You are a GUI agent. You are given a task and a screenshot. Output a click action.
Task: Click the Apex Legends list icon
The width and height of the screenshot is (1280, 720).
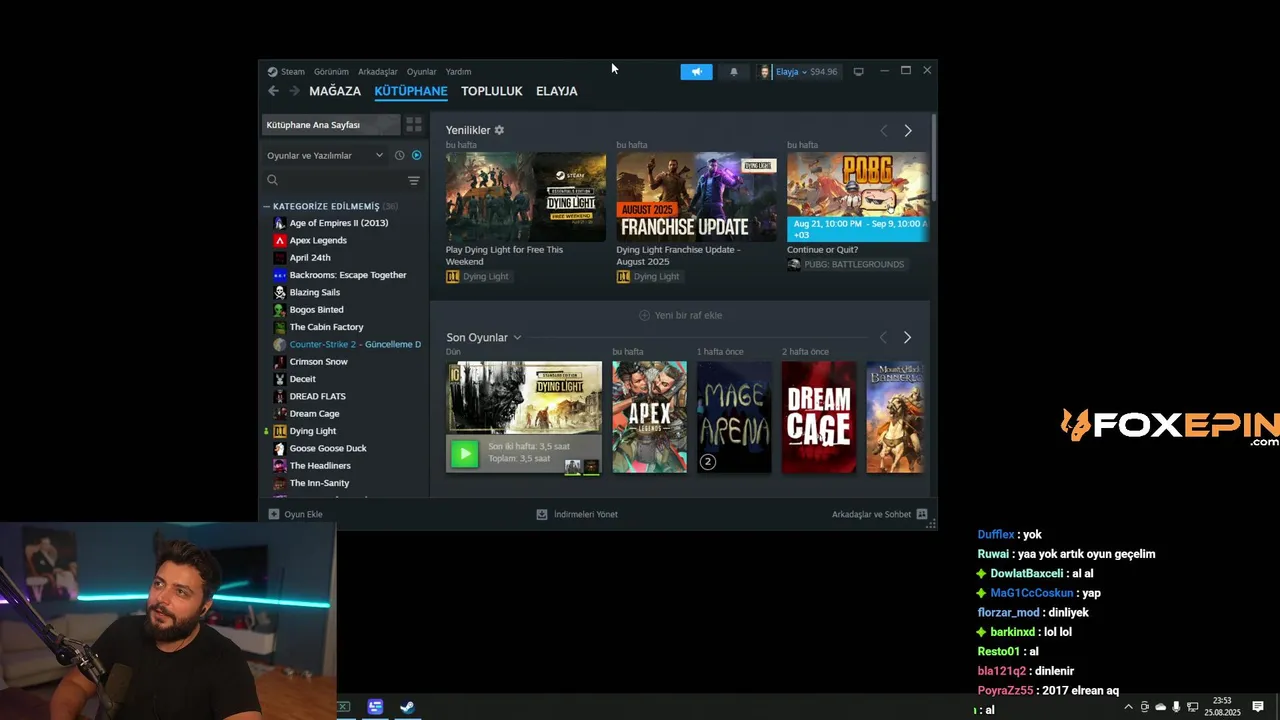tap(280, 240)
